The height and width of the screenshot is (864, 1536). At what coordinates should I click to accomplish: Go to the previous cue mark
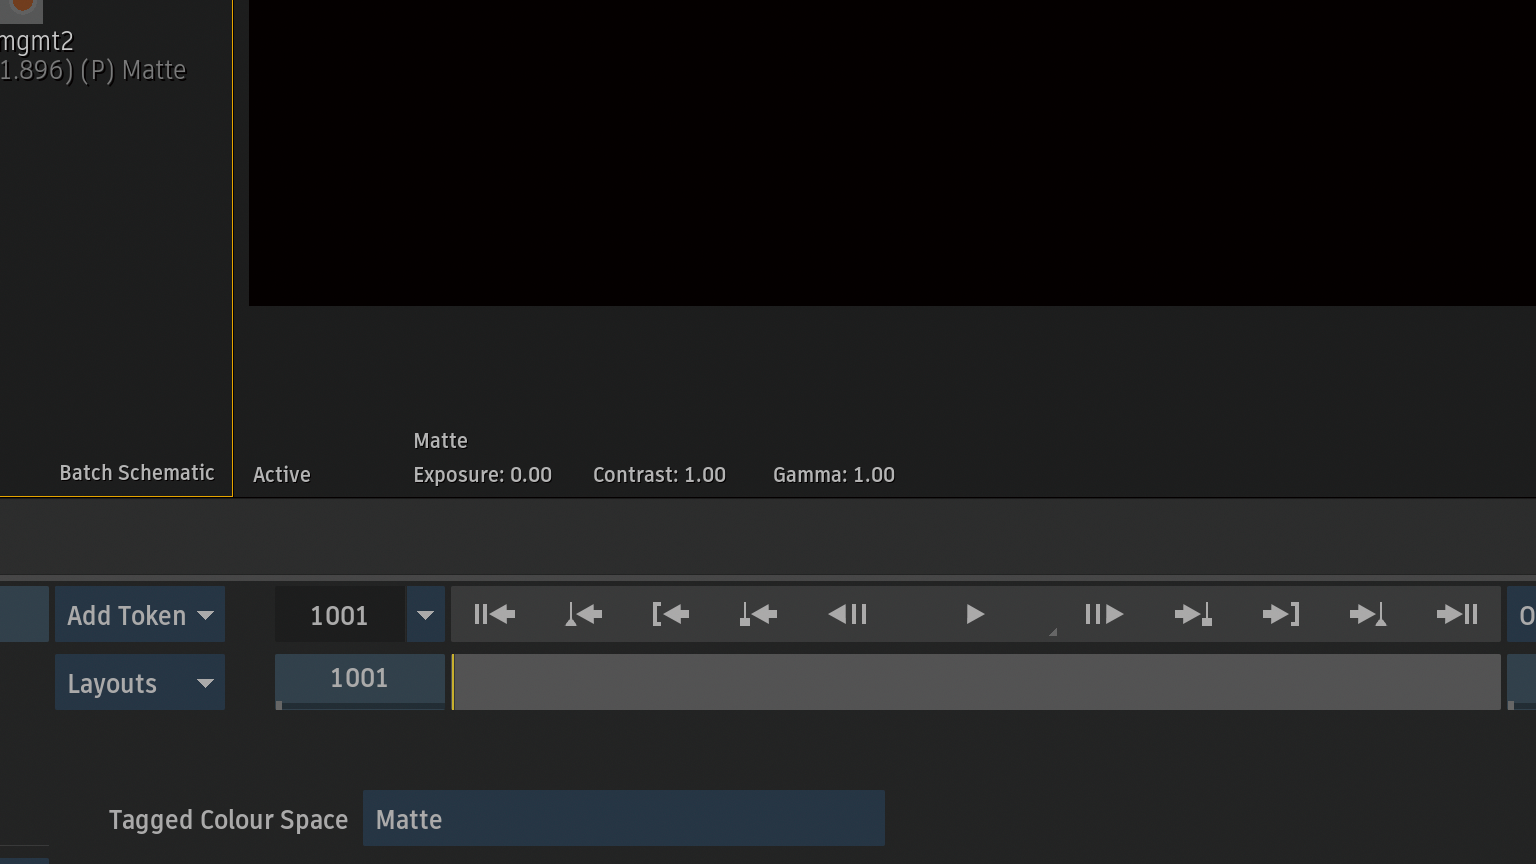(x=758, y=614)
